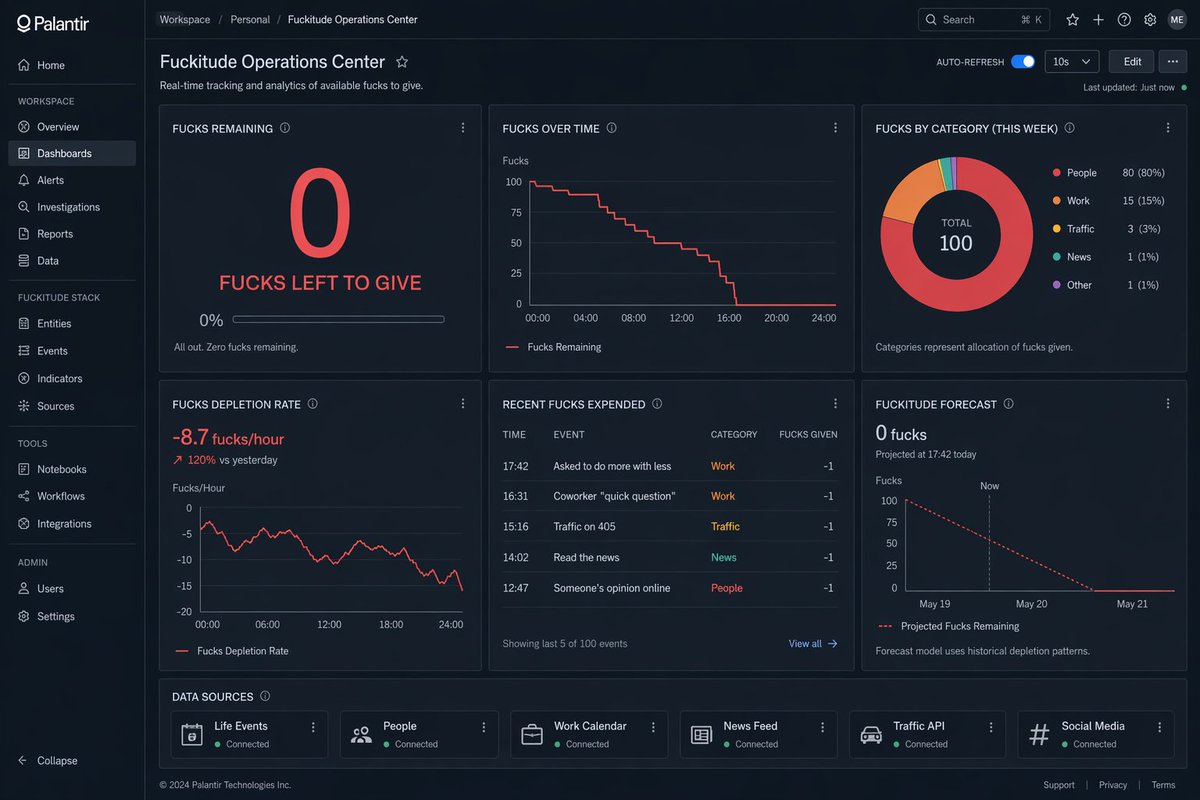Open the Fucks Remaining card options menu
This screenshot has width=1200, height=800.
pyautogui.click(x=463, y=128)
